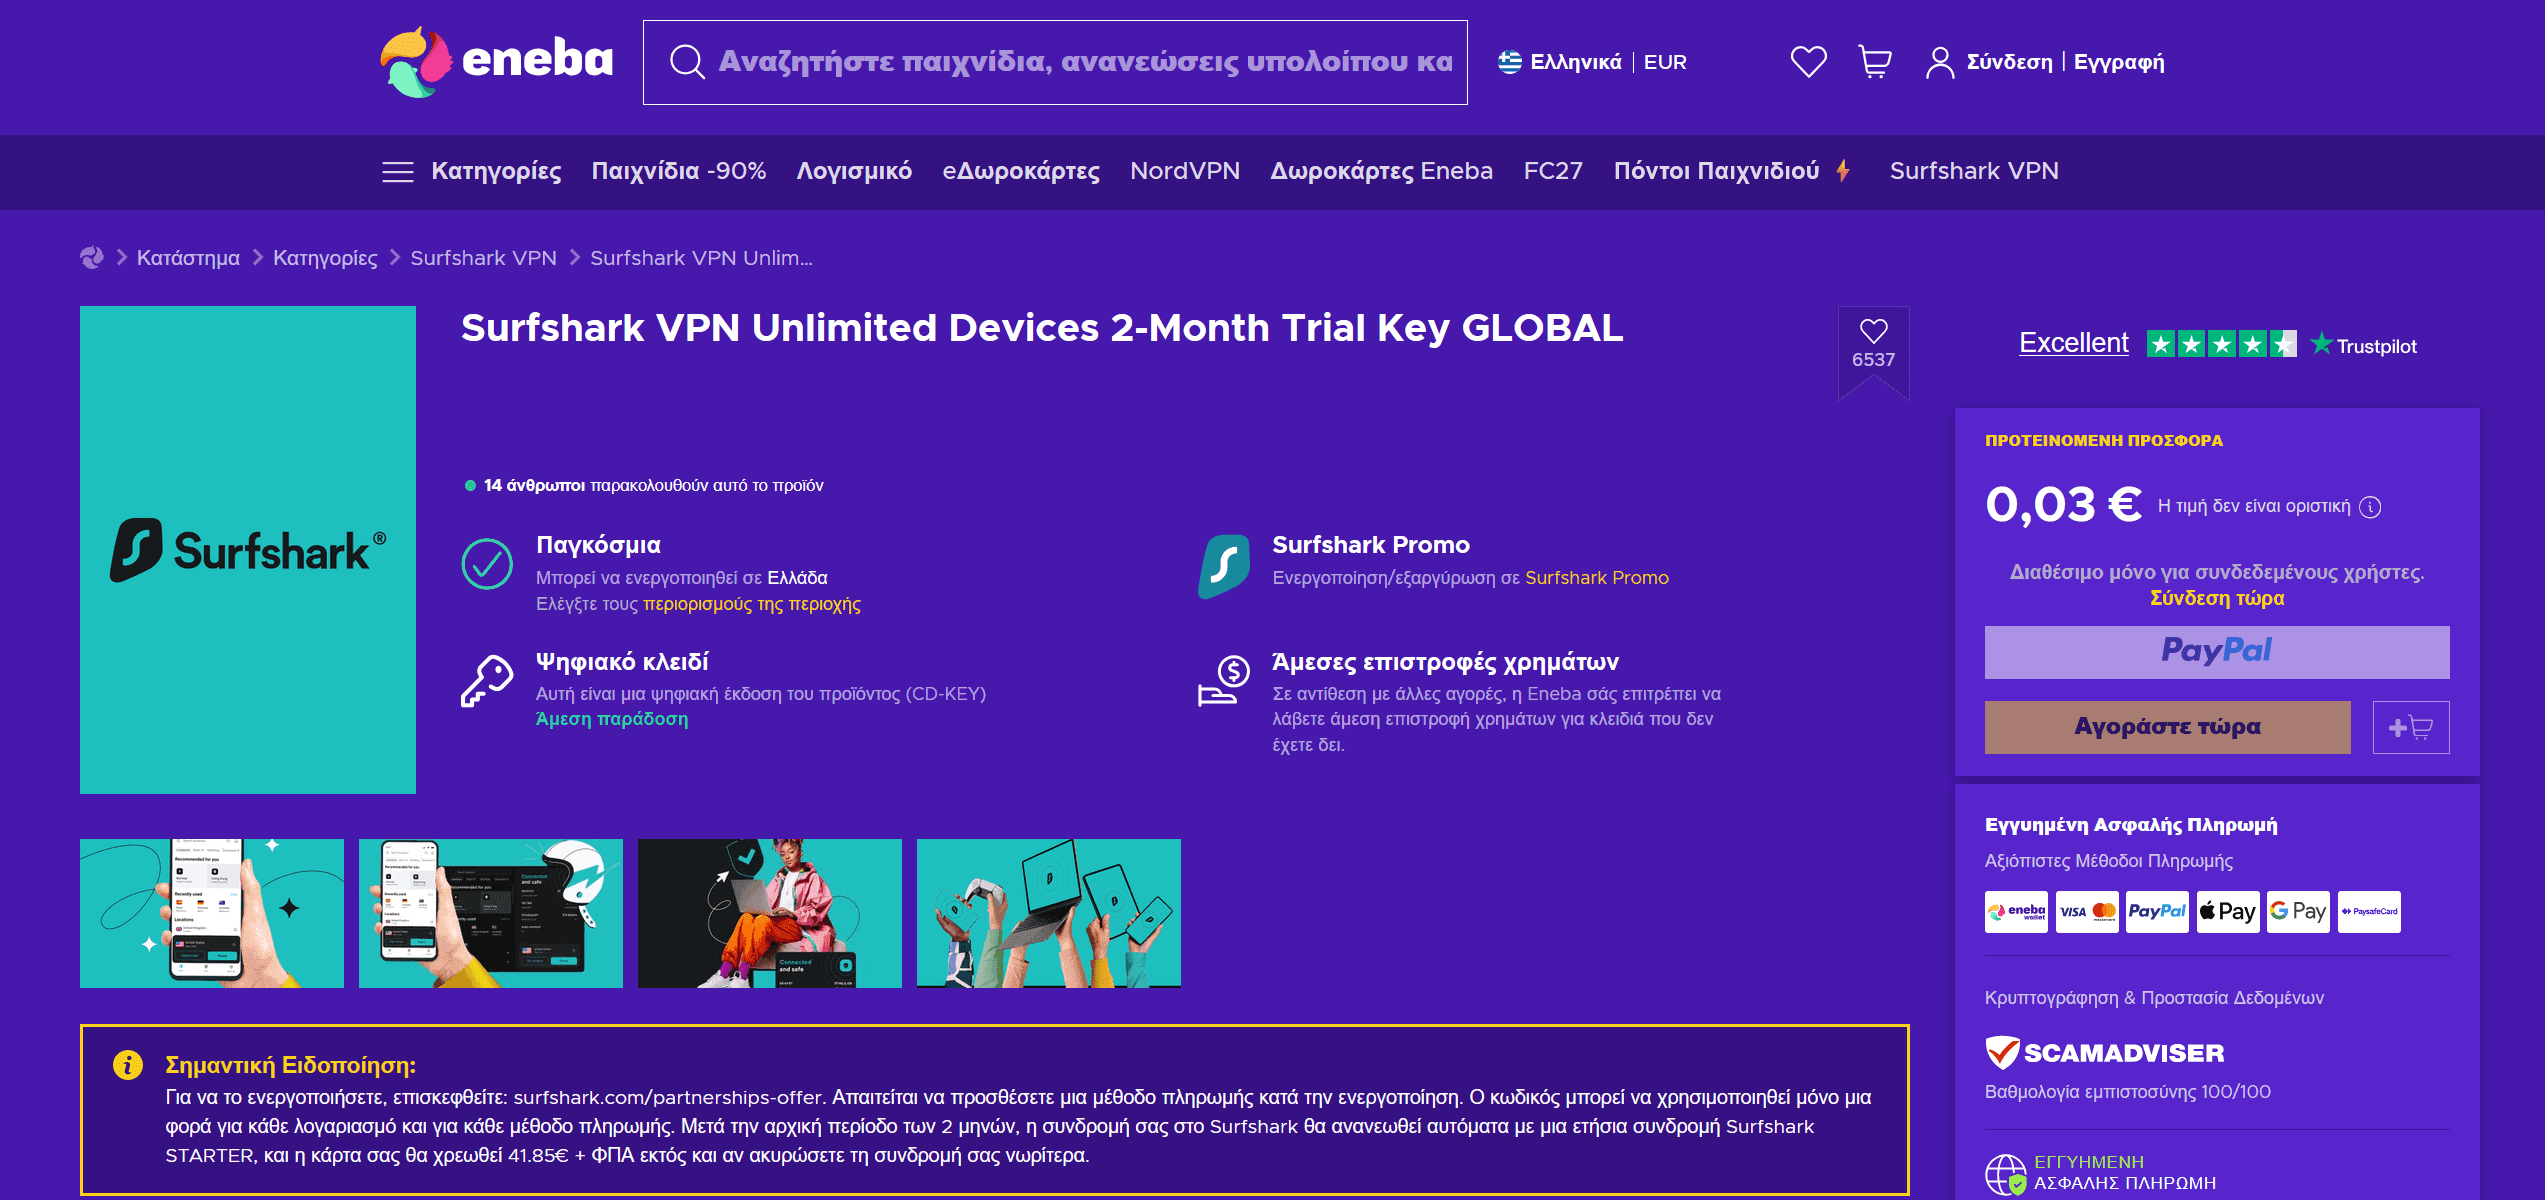Click the PaysafeCard payment icon
Image resolution: width=2545 pixels, height=1200 pixels.
point(2369,912)
